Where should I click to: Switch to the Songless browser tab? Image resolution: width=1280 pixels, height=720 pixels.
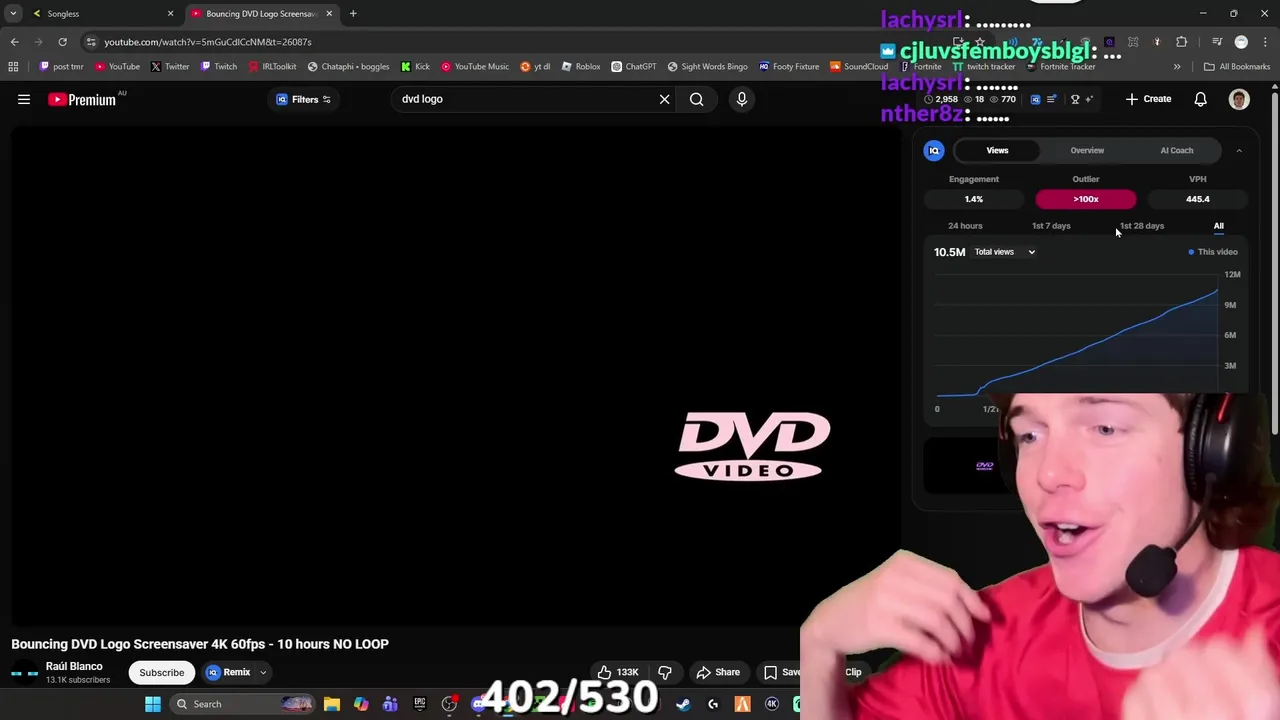(98, 14)
